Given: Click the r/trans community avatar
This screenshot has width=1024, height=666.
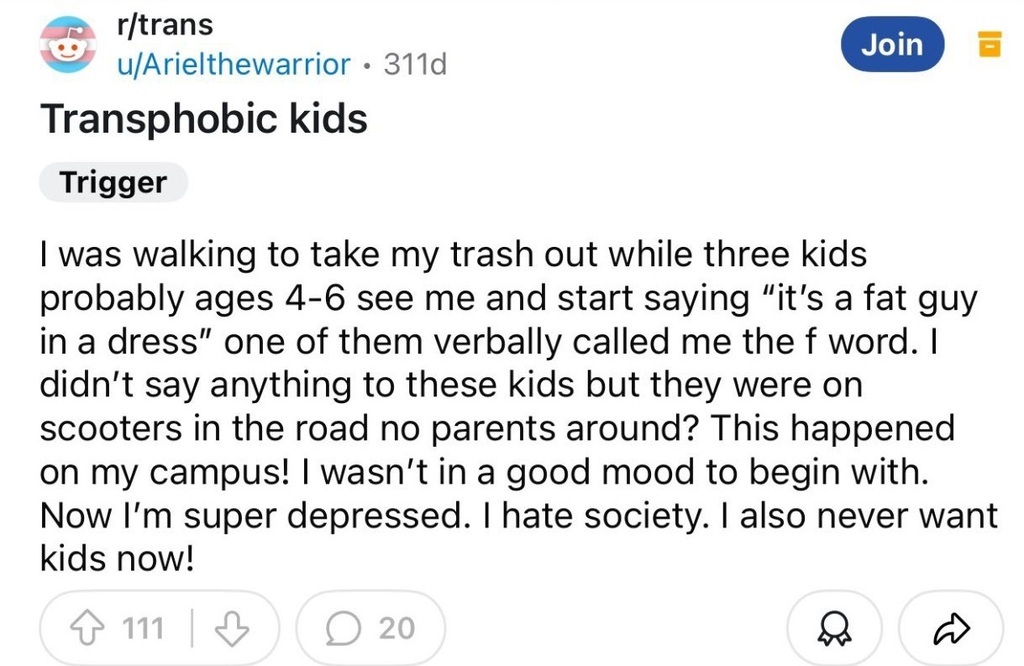Looking at the screenshot, I should 67,46.
